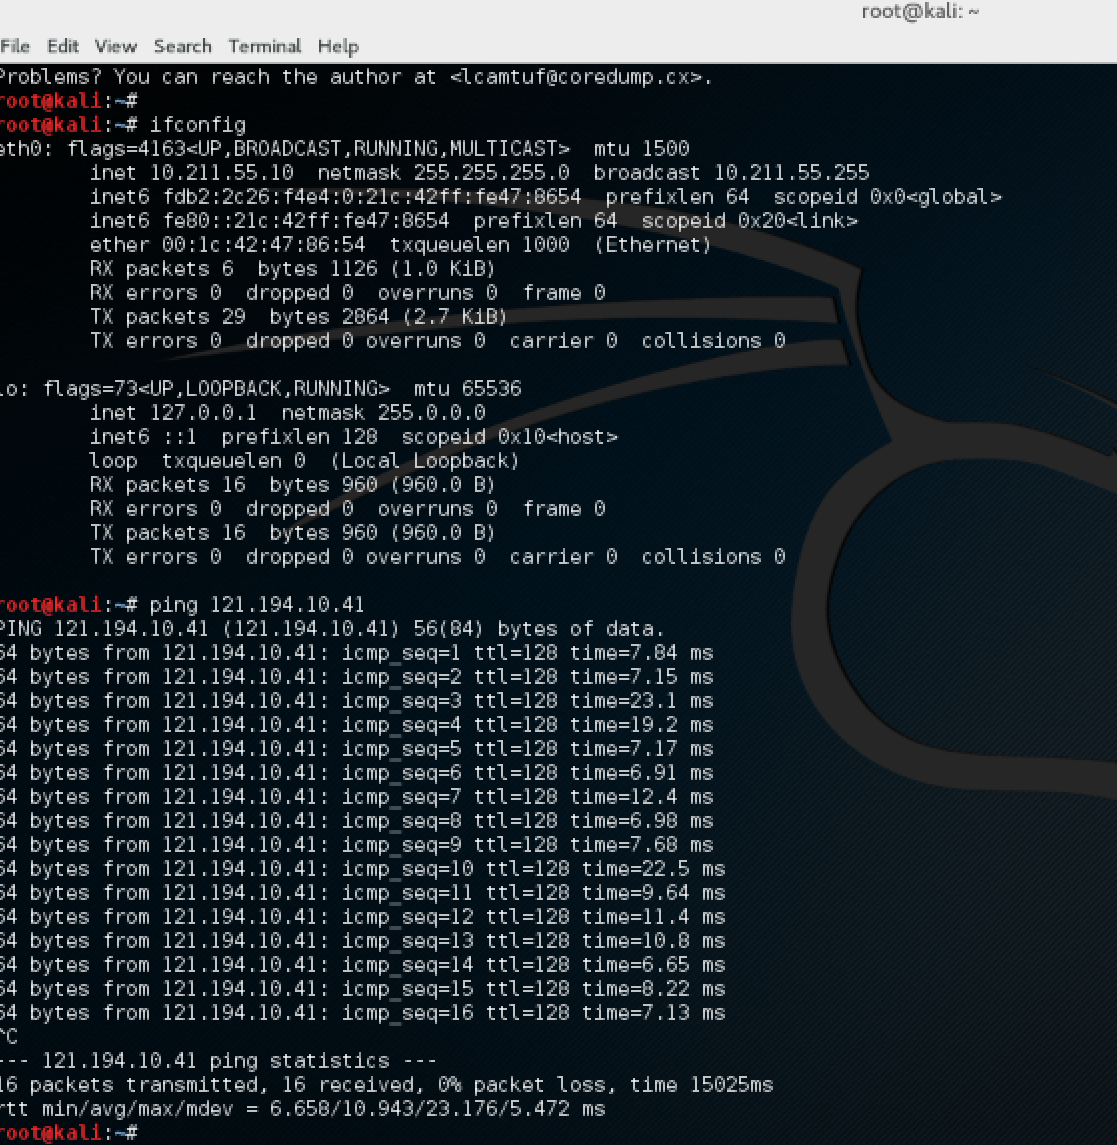This screenshot has width=1117, height=1145.
Task: Open the Edit menu
Action: [63, 47]
